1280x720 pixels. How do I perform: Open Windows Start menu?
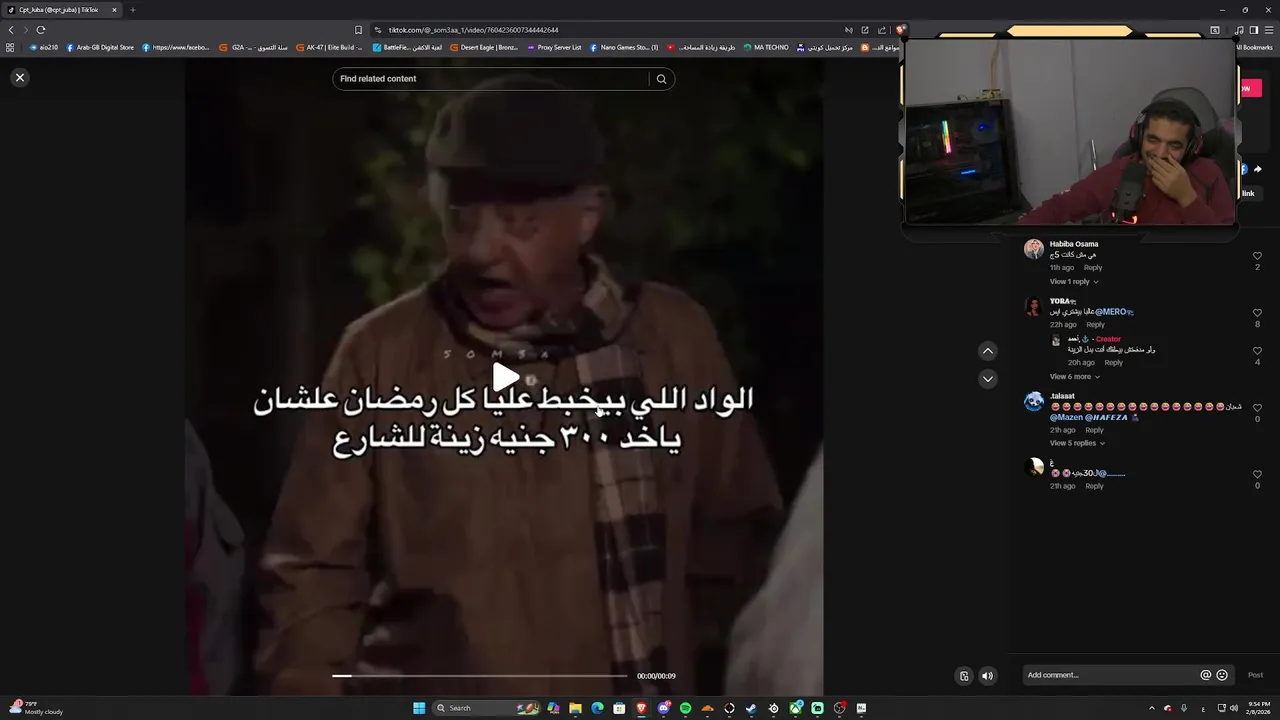pos(419,708)
